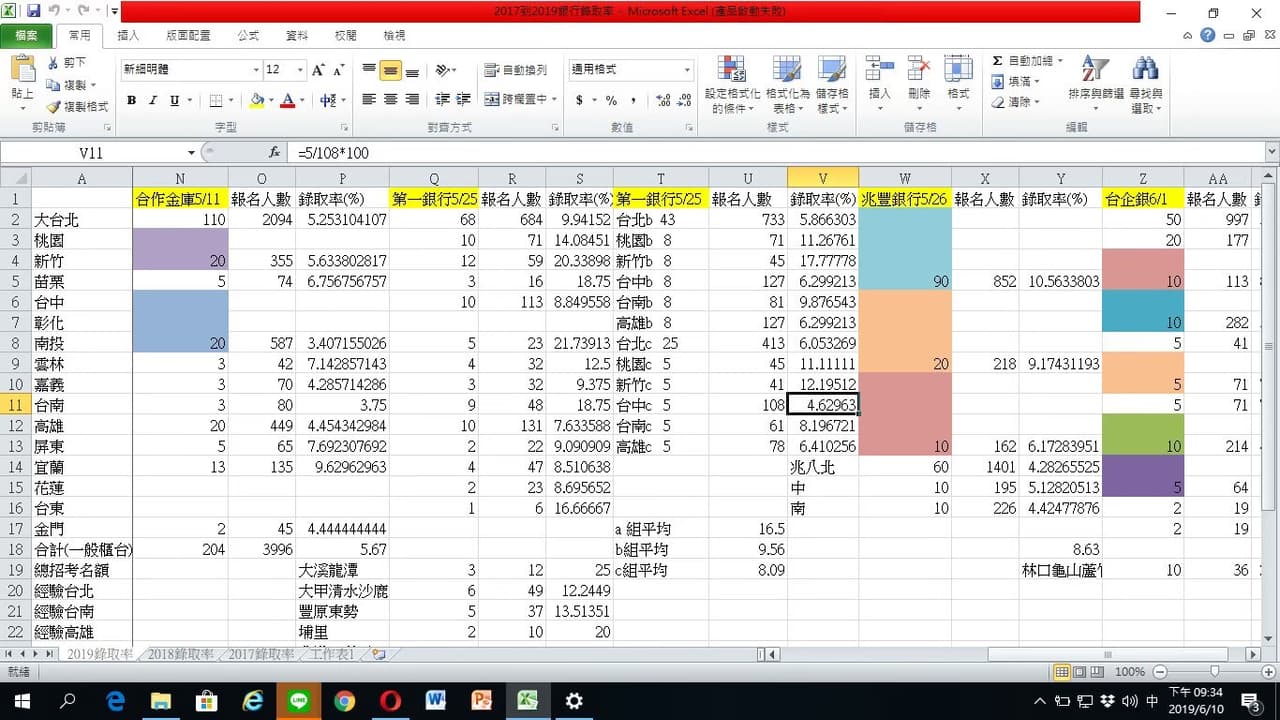Open Find & Select (尋找與選取) binoculars

tap(1145, 85)
